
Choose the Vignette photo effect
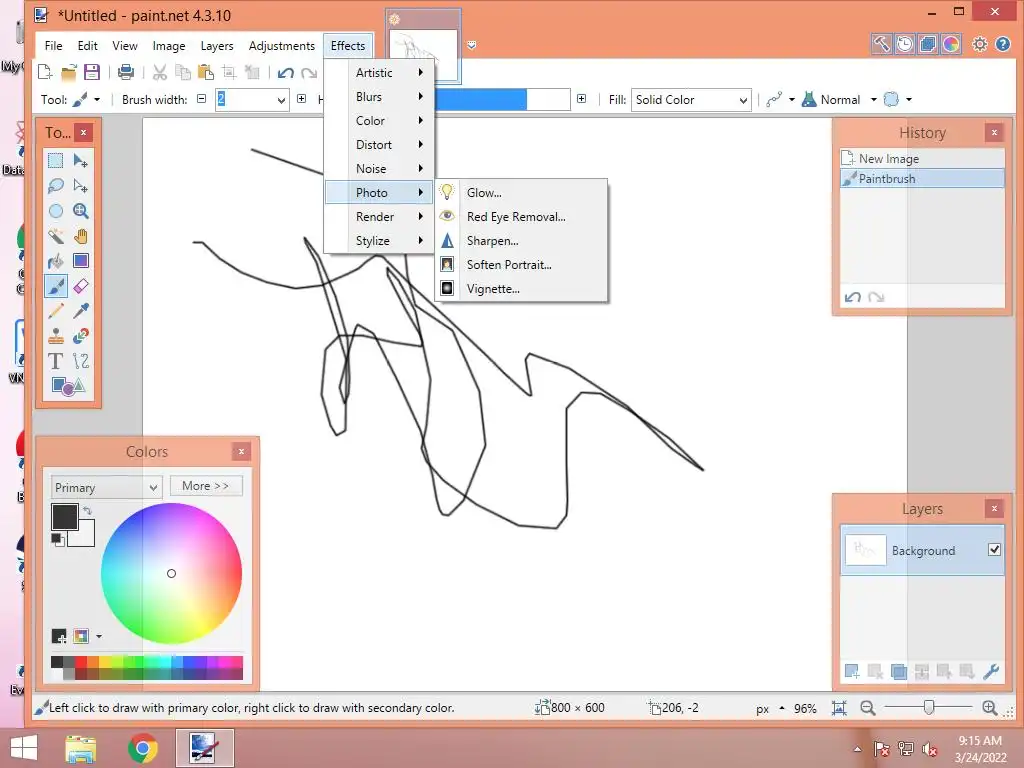pos(521,289)
